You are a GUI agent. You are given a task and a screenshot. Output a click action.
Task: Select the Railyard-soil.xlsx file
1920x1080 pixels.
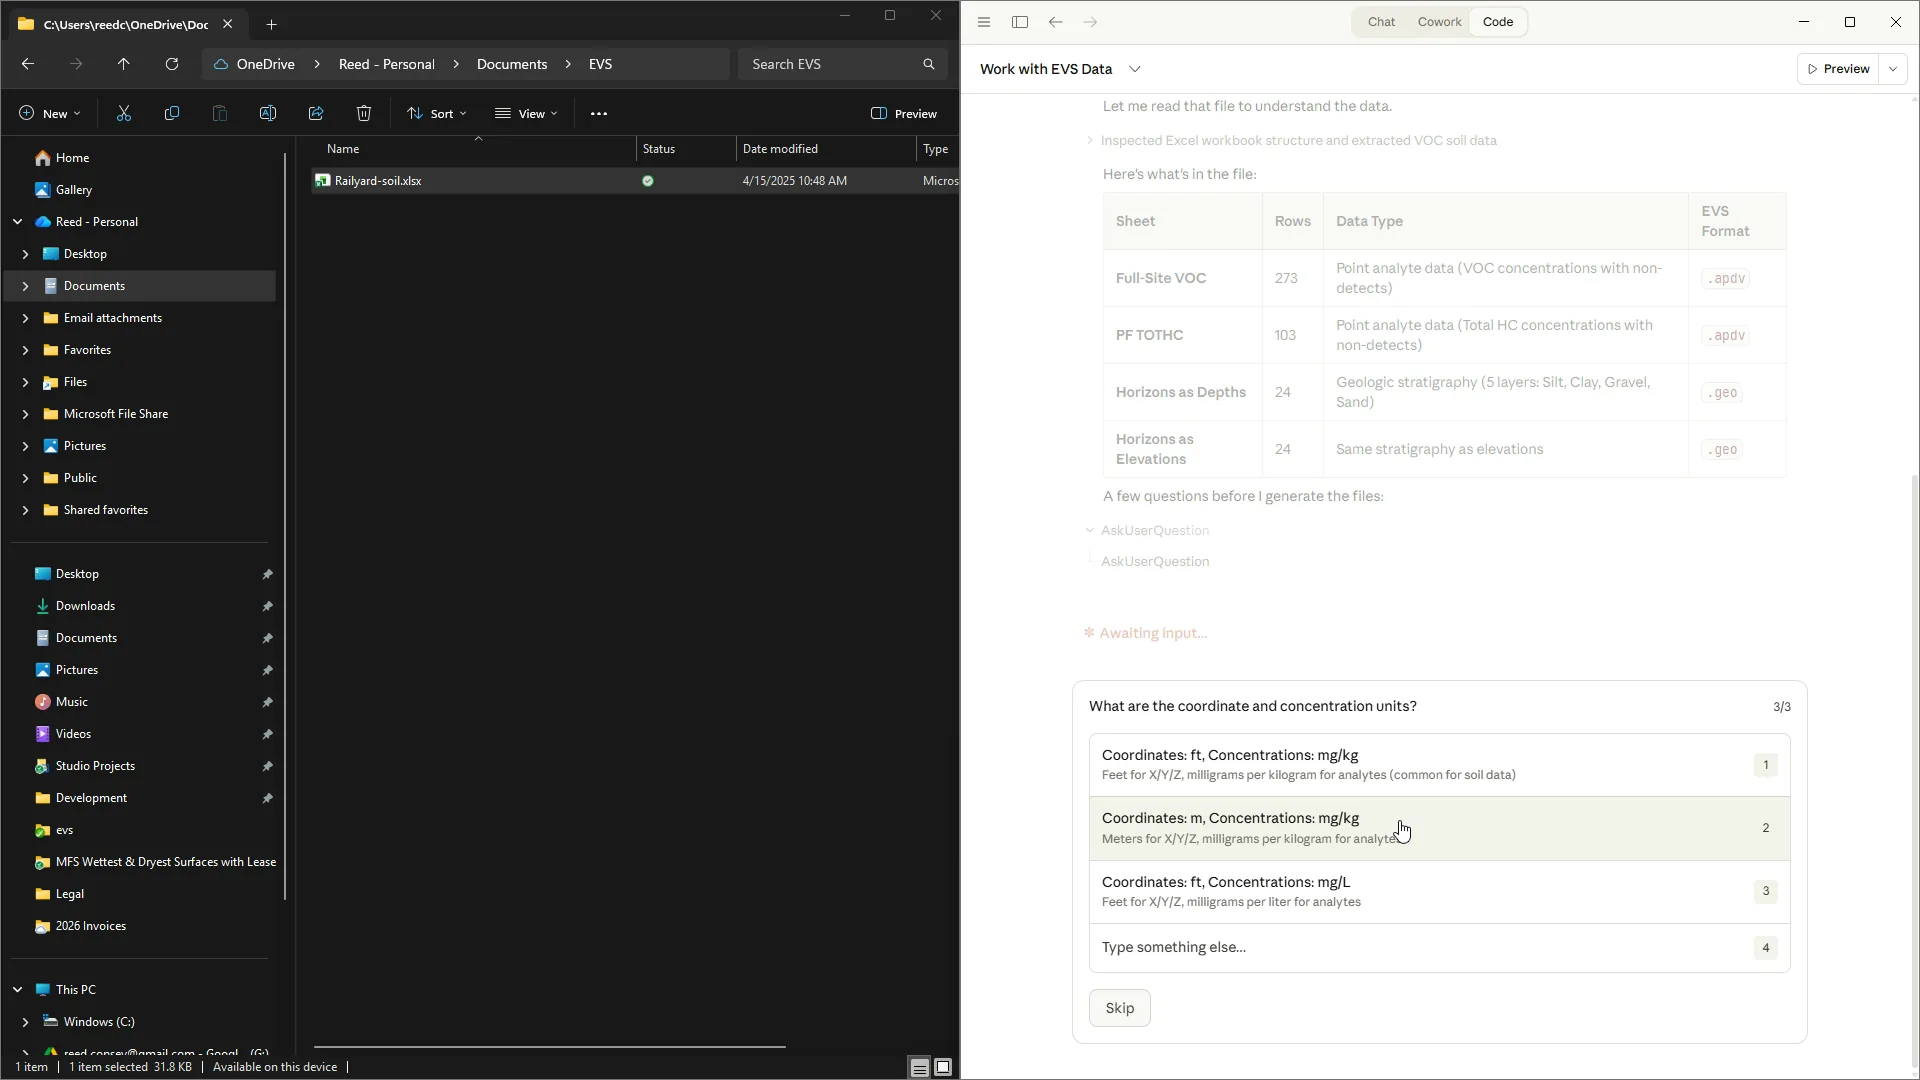[x=378, y=181]
